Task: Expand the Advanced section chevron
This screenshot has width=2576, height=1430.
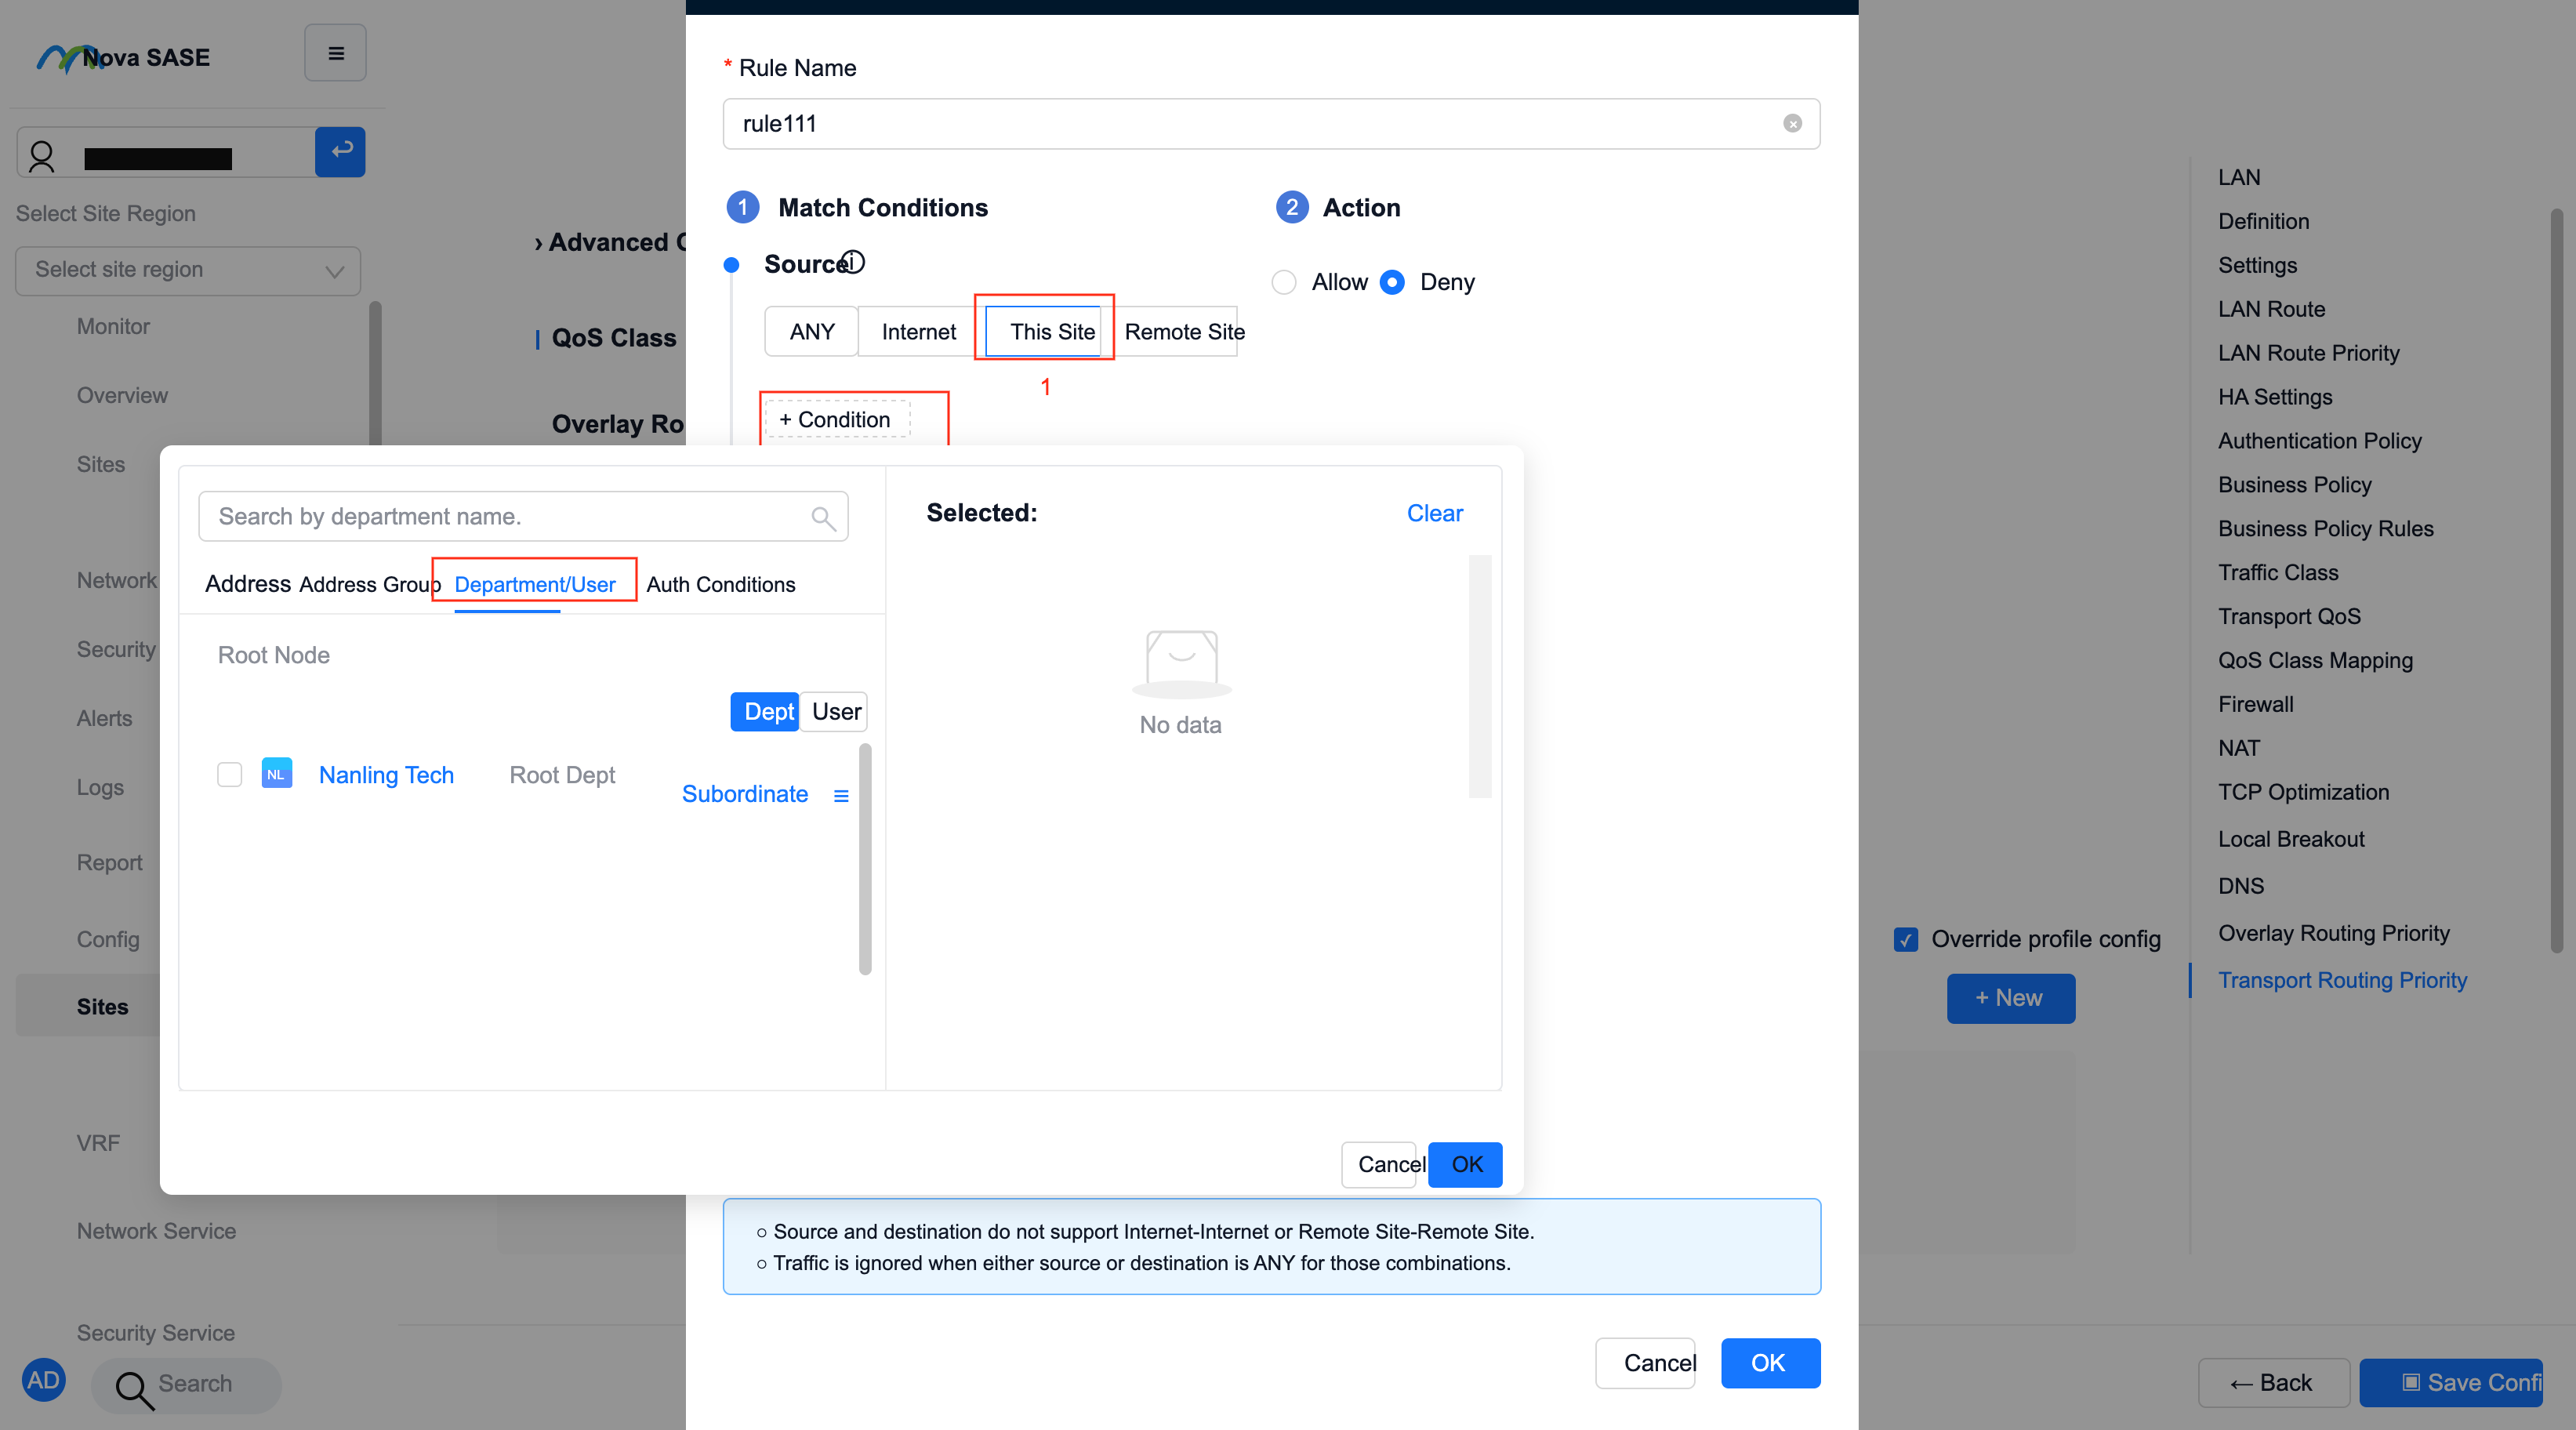Action: click(x=539, y=243)
